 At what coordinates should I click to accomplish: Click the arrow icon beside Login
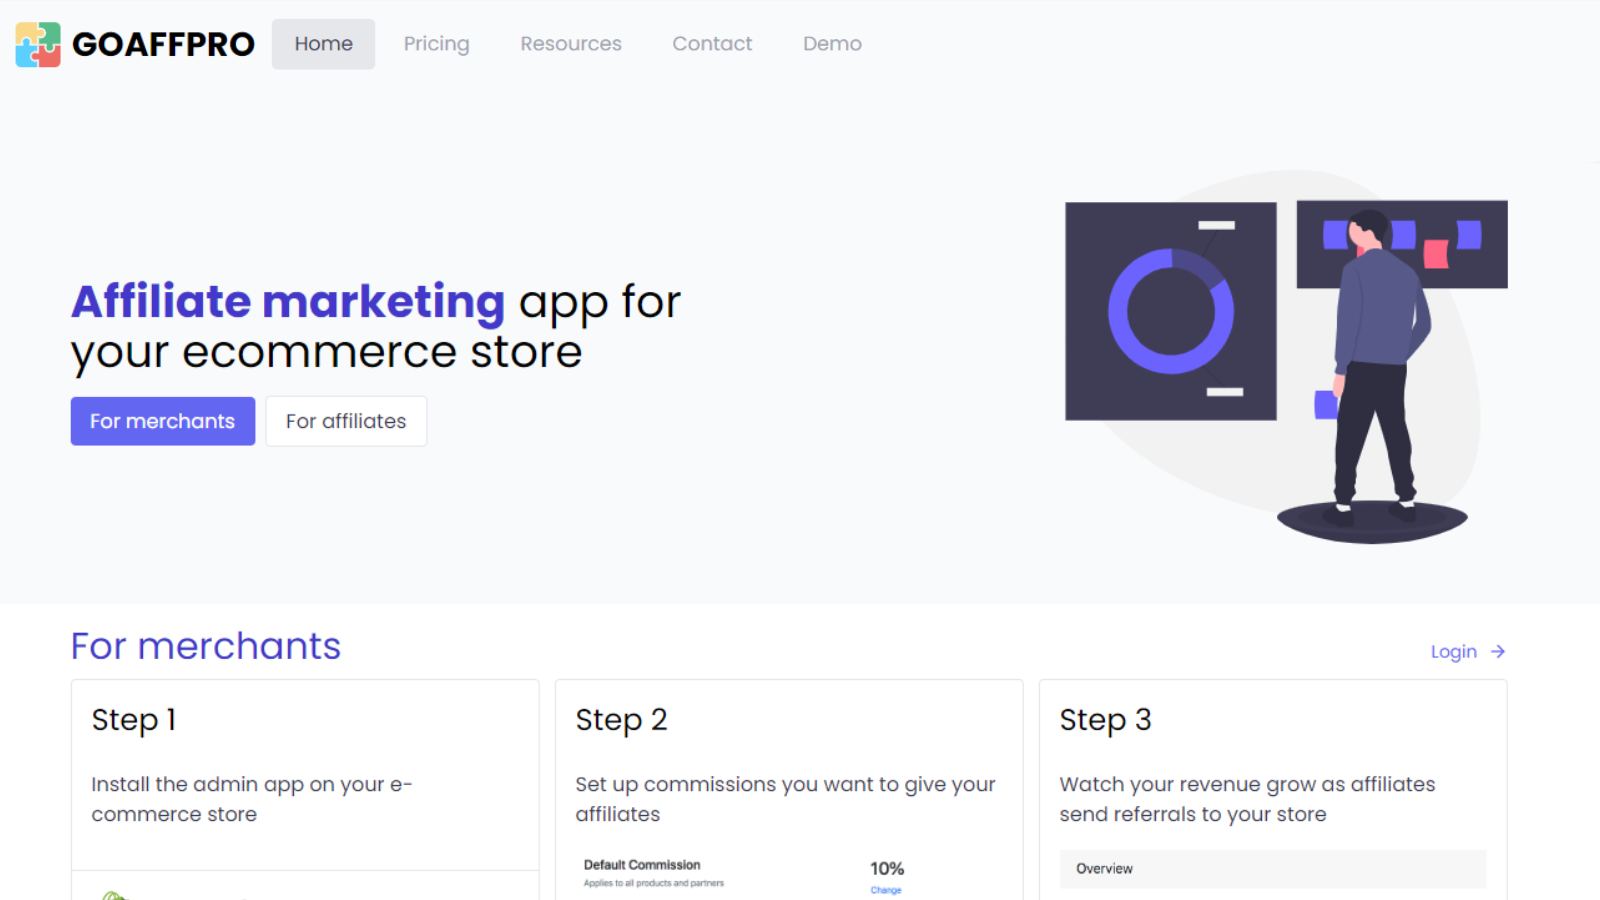click(1498, 651)
